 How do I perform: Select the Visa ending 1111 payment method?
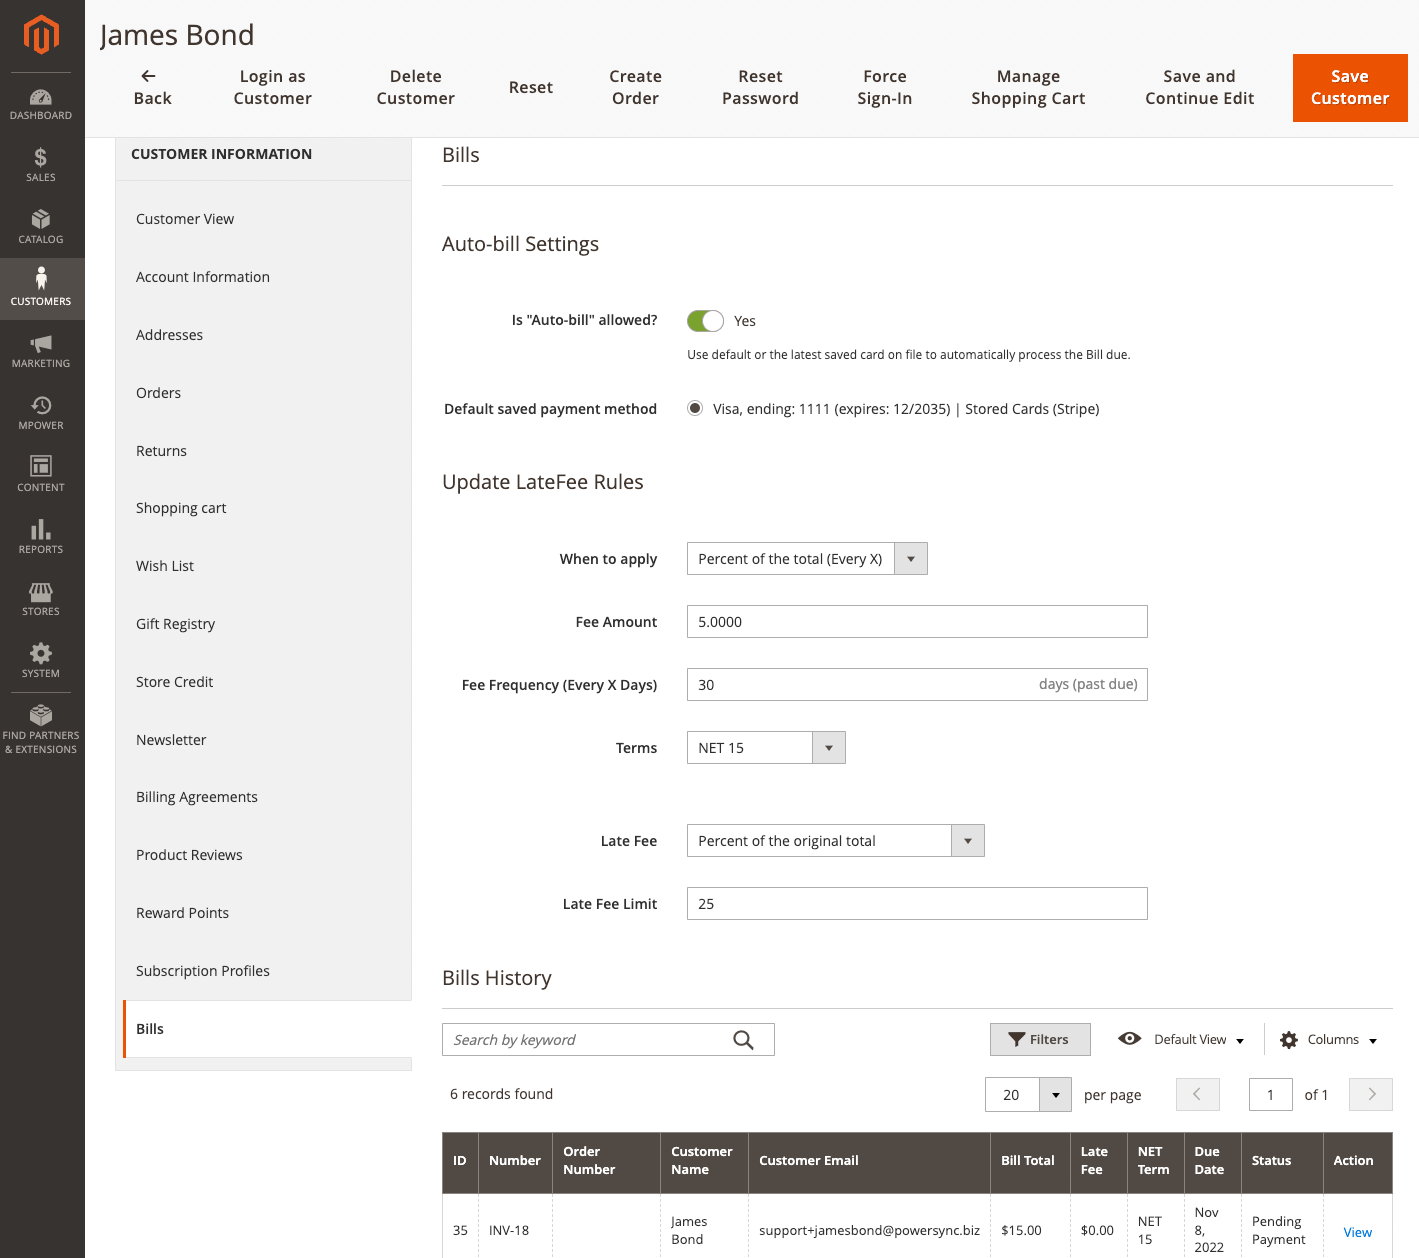coord(695,408)
